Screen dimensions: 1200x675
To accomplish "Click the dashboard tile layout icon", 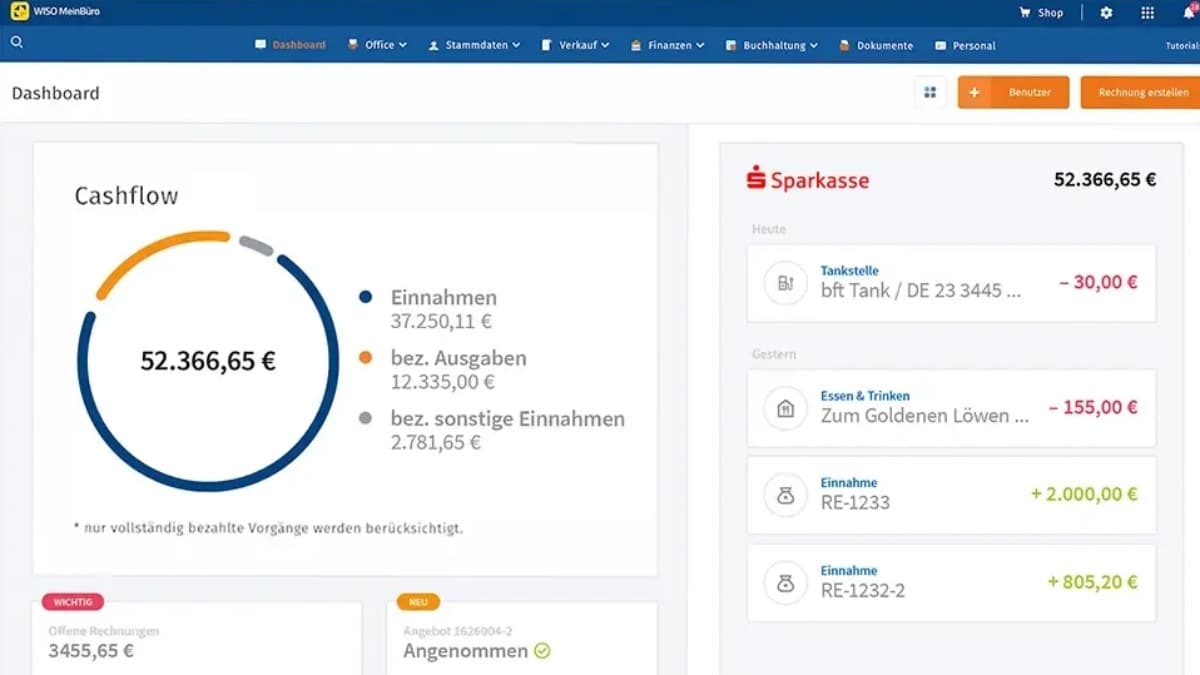I will click(930, 93).
